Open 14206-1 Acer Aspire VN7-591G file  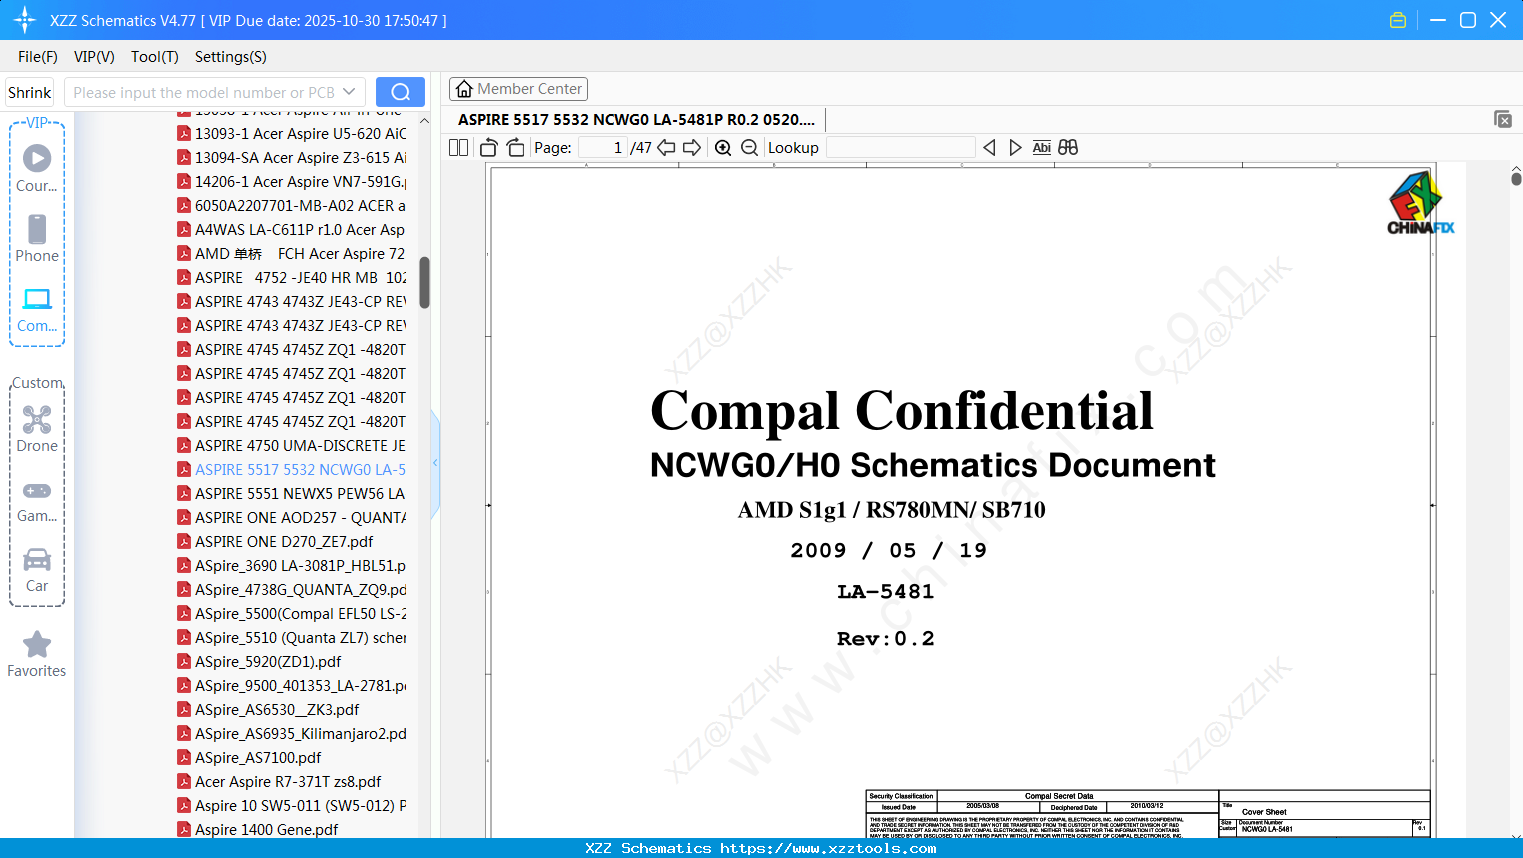292,181
